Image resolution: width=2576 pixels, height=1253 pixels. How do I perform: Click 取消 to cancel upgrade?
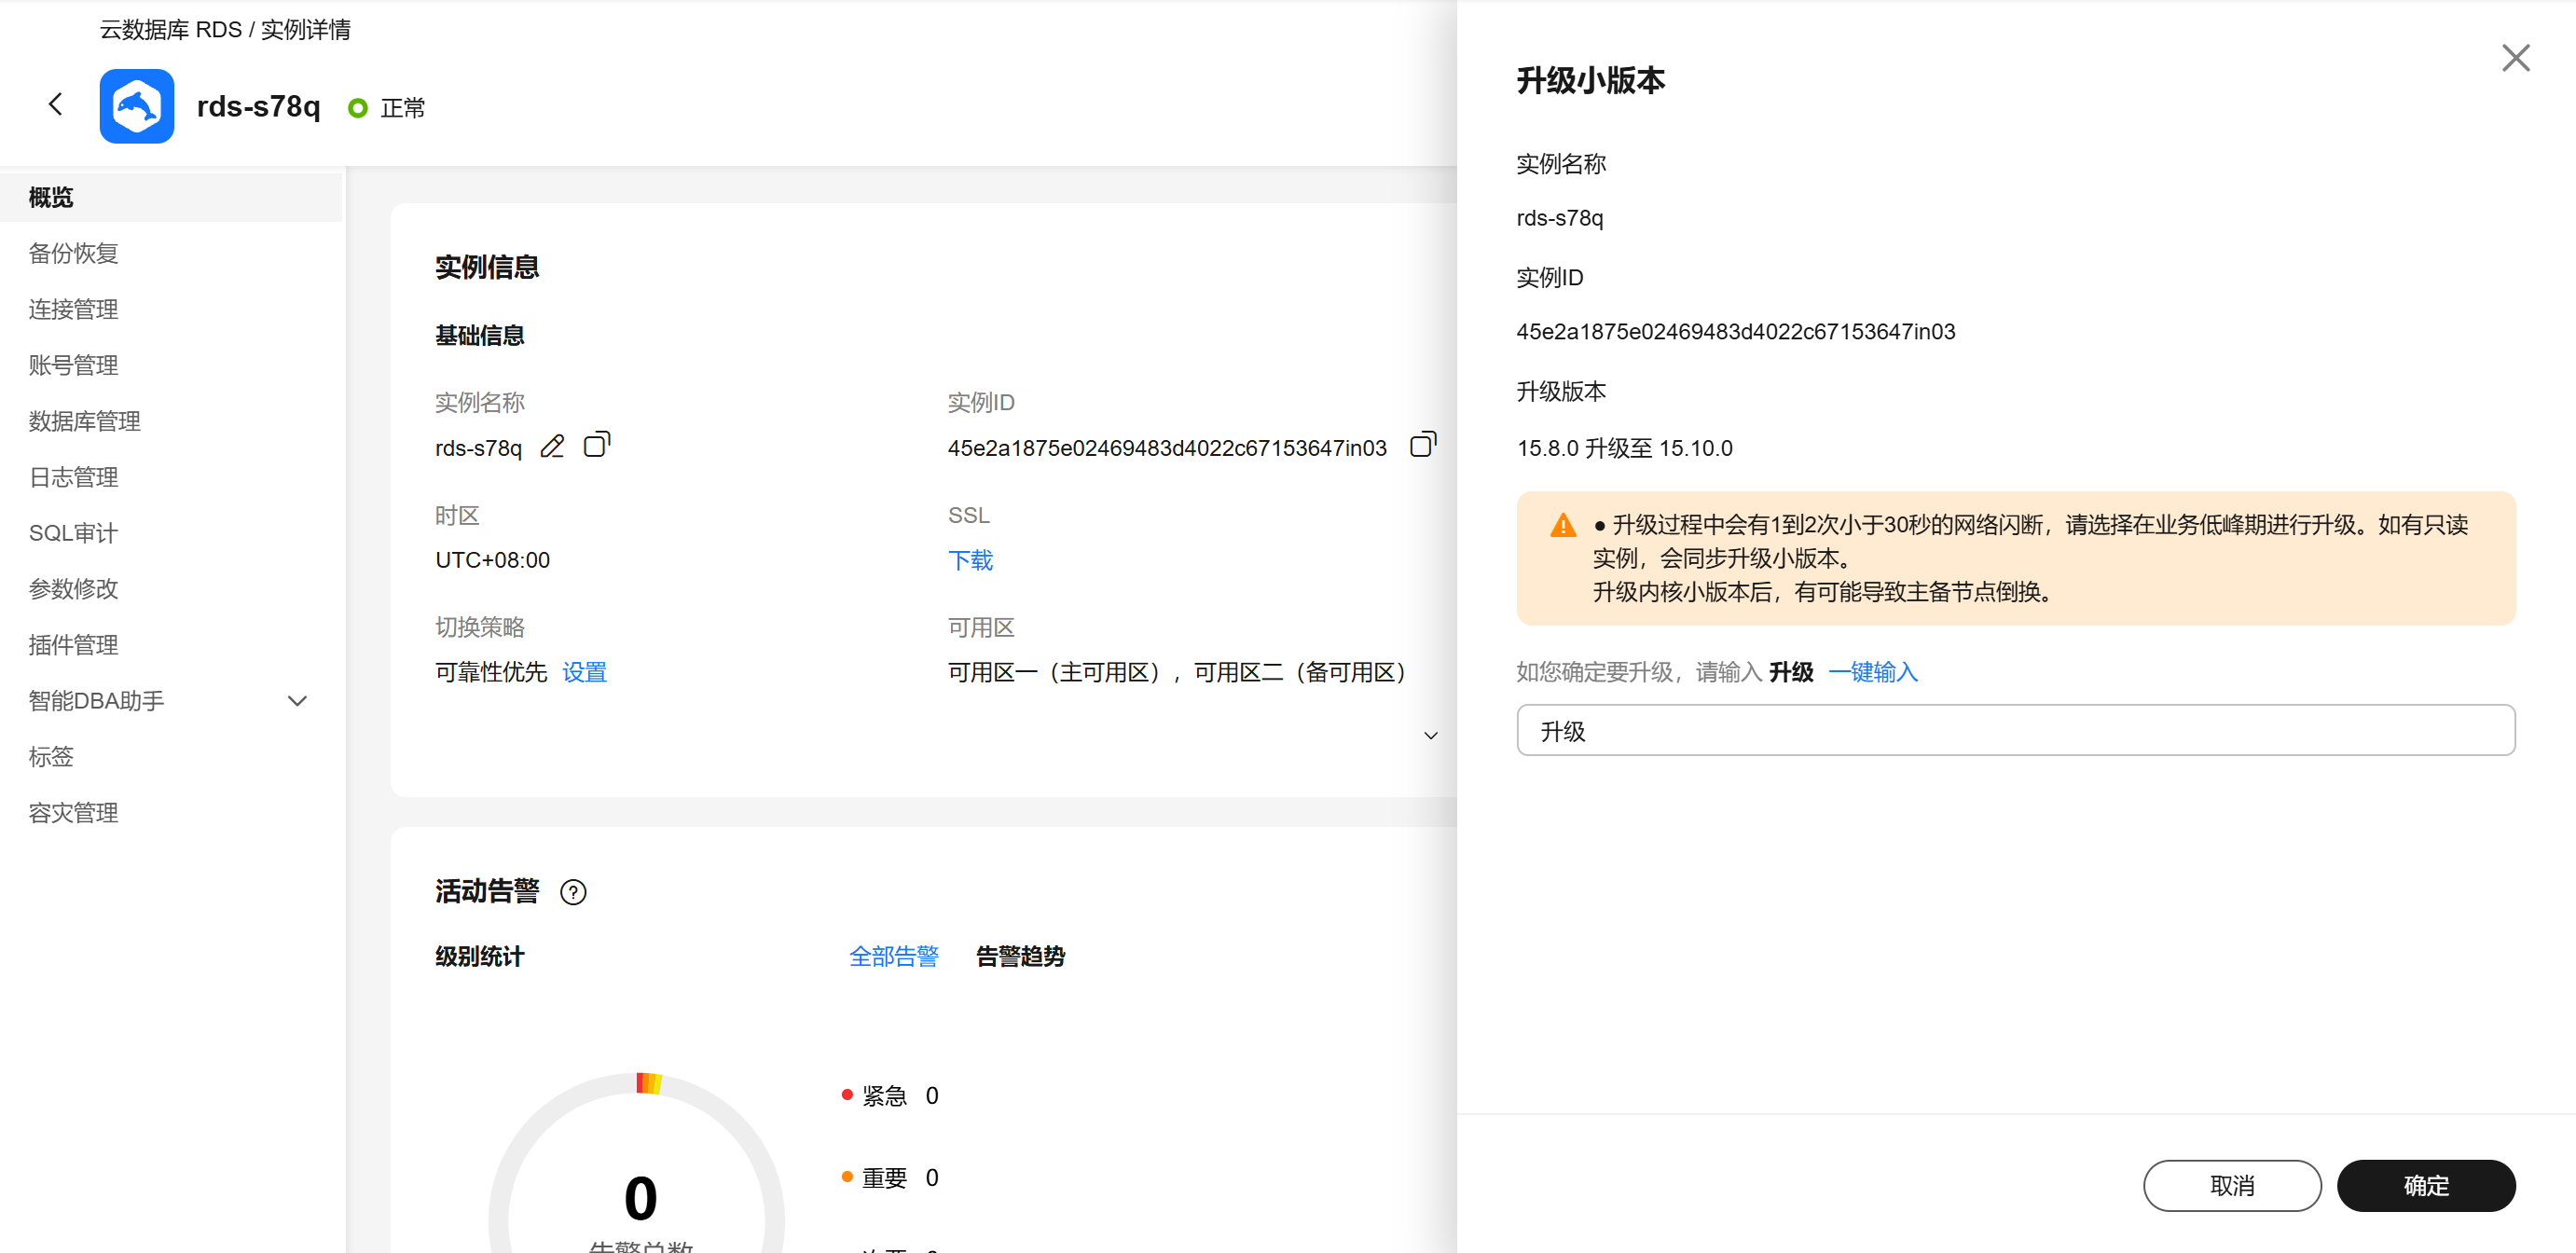[2232, 1186]
